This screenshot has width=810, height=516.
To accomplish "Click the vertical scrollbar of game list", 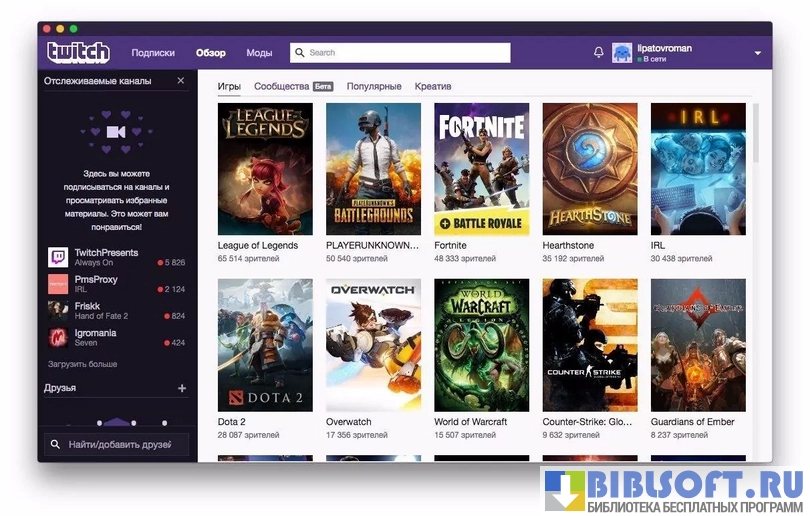I will 756,135.
